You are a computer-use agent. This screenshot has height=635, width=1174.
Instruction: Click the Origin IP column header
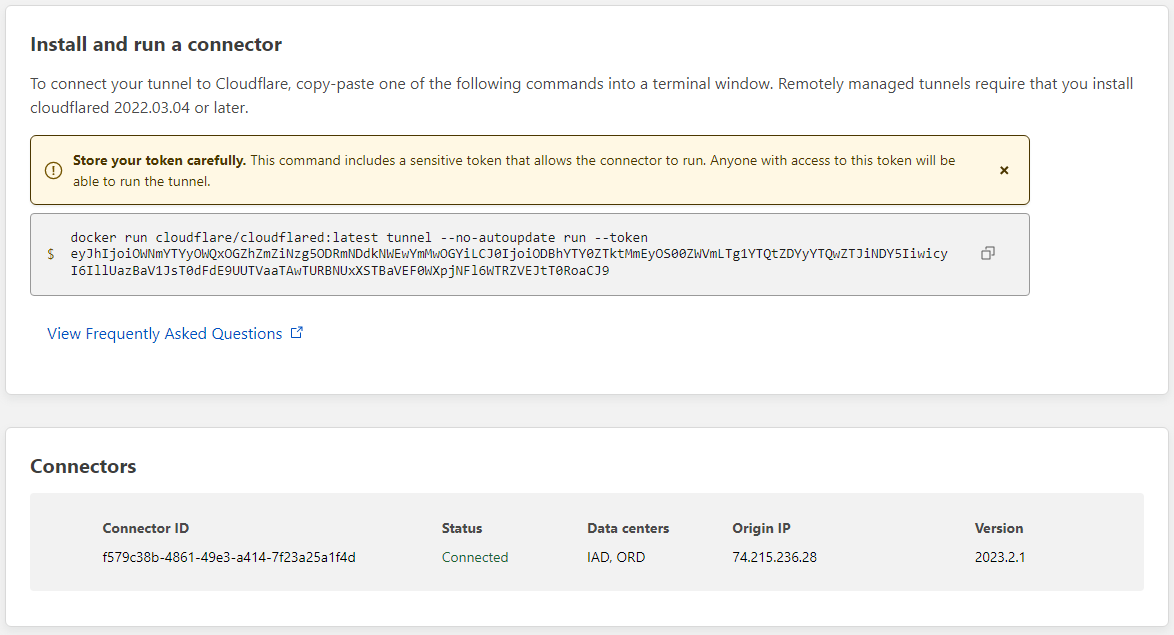tap(761, 528)
